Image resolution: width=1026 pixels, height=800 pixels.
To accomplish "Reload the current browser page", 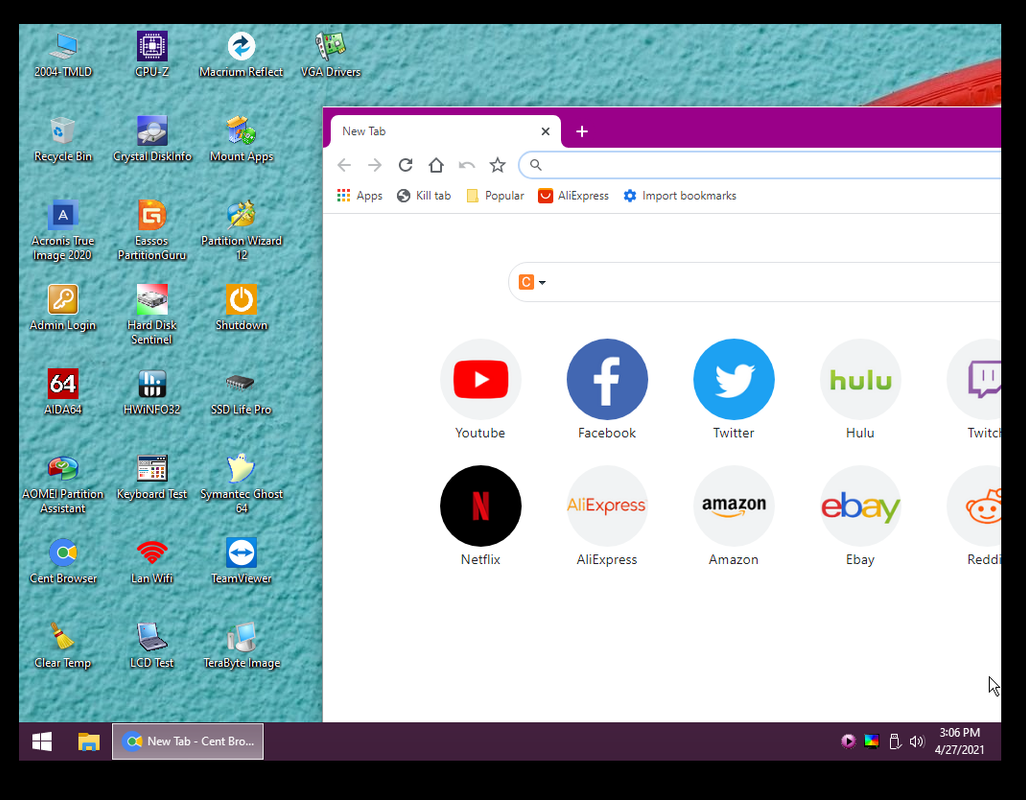I will coord(406,165).
